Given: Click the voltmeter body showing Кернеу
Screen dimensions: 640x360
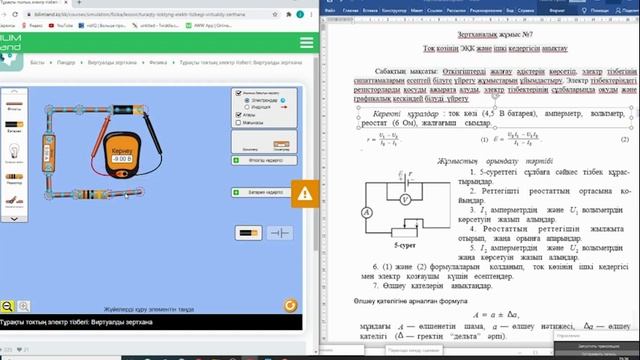Looking at the screenshot, I should pyautogui.click(x=121, y=156).
